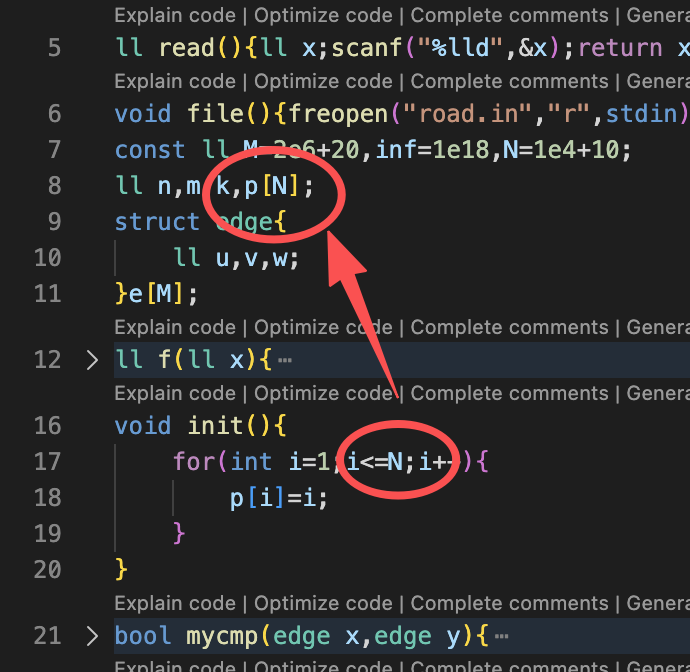Click Complete comments above bool mycmp
This screenshot has height=672, width=690.
[509, 603]
